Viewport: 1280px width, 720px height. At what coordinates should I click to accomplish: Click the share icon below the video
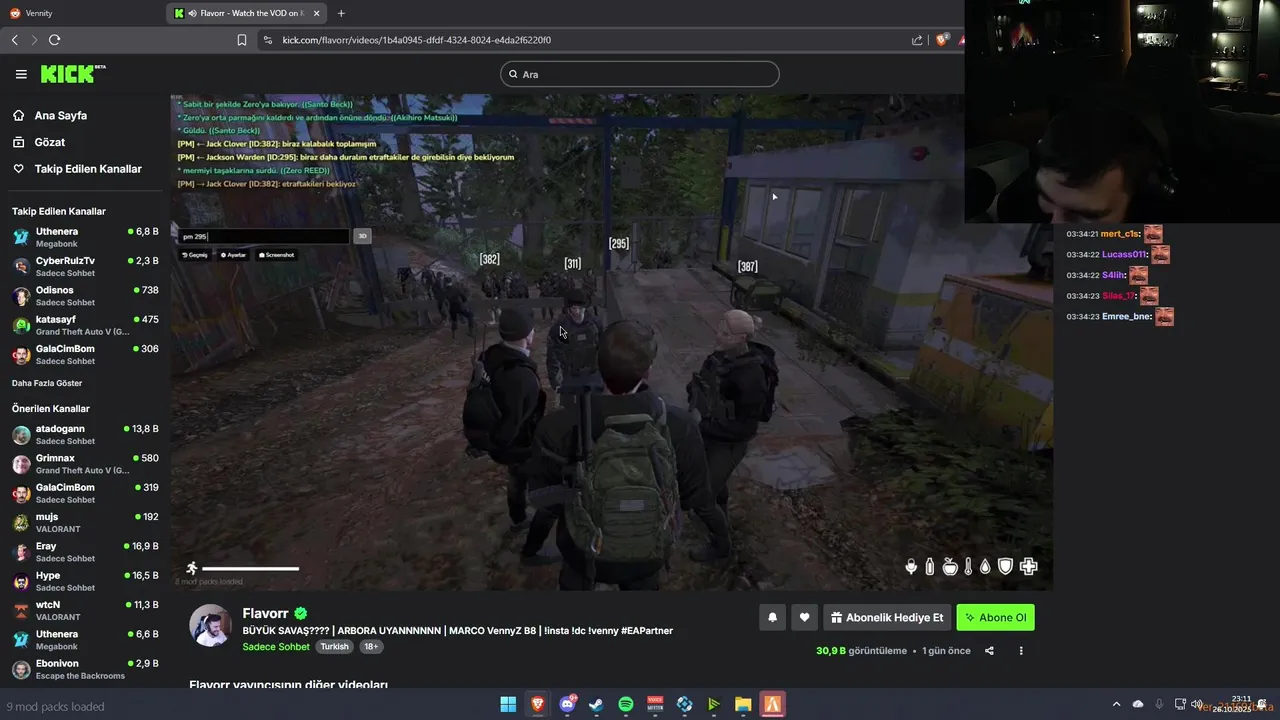pos(989,651)
